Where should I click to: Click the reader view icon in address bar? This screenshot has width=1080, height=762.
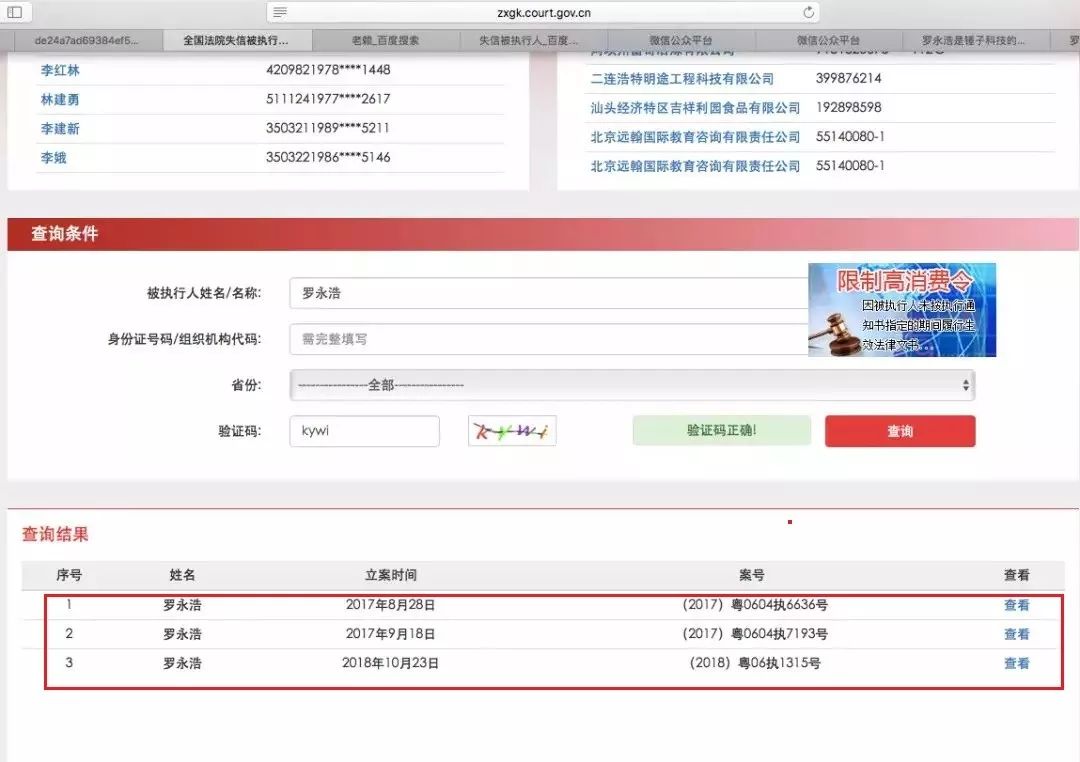280,12
